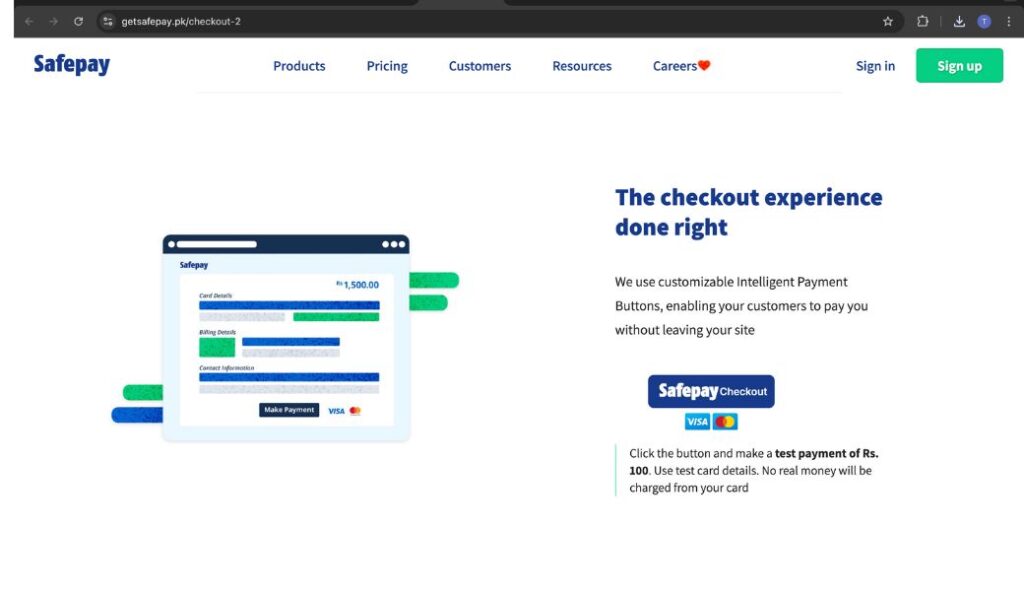This screenshot has height=591, width=1024.
Task: Click the Make Payment button in illustration
Action: 289,409
